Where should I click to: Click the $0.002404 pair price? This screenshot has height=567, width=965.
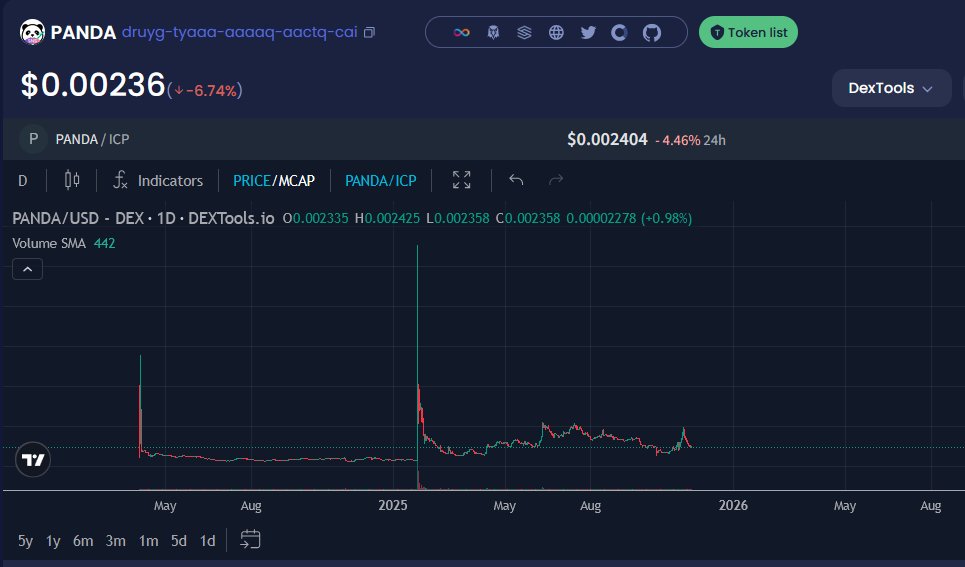pyautogui.click(x=607, y=139)
